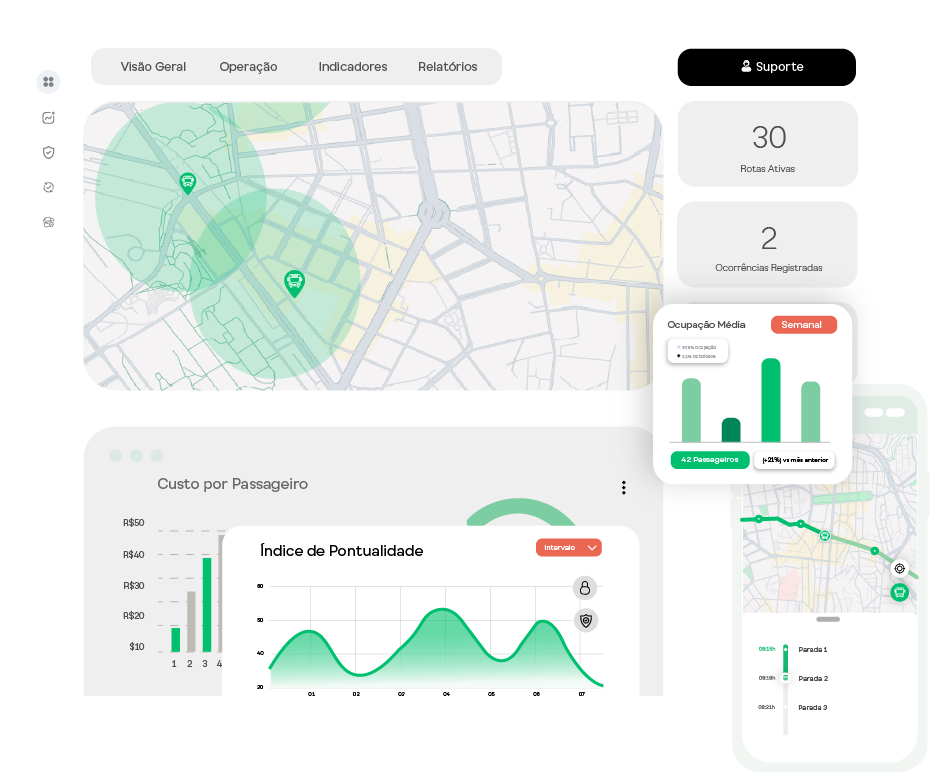933x773 pixels.
Task: Select Parada 2 in the phone stop list
Action: tap(813, 678)
